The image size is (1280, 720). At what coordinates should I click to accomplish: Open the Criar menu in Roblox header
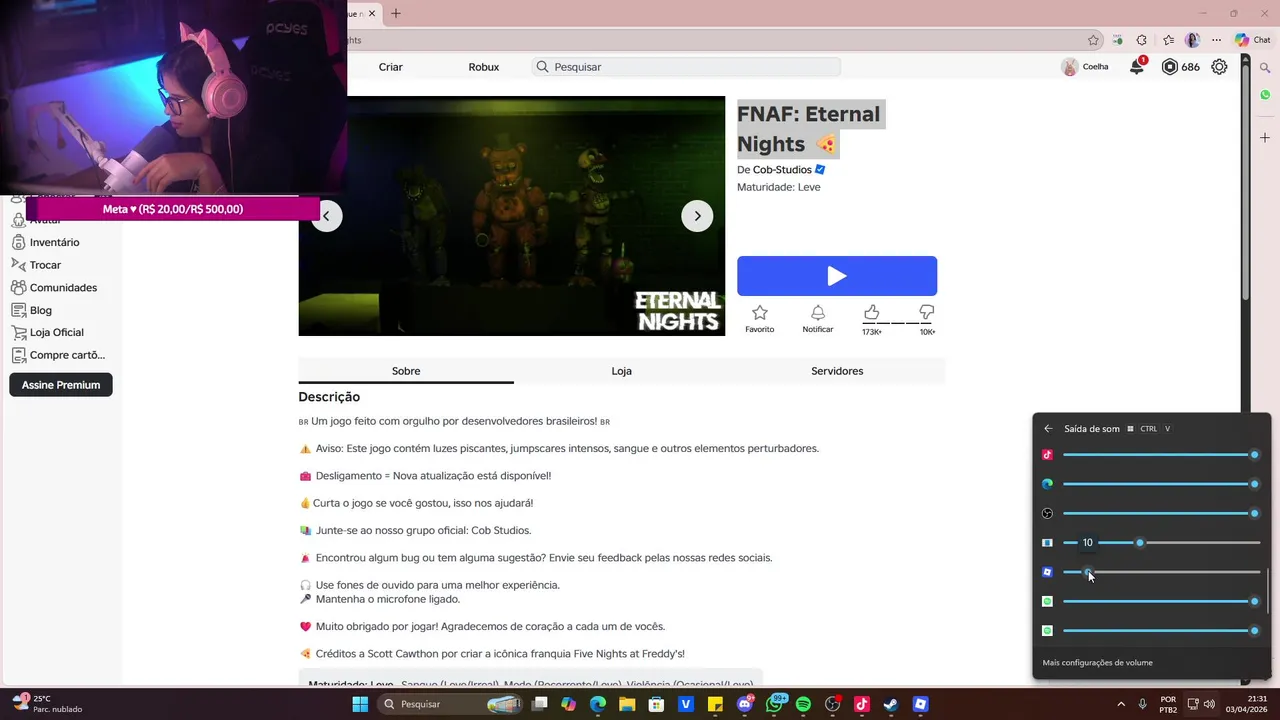click(390, 67)
